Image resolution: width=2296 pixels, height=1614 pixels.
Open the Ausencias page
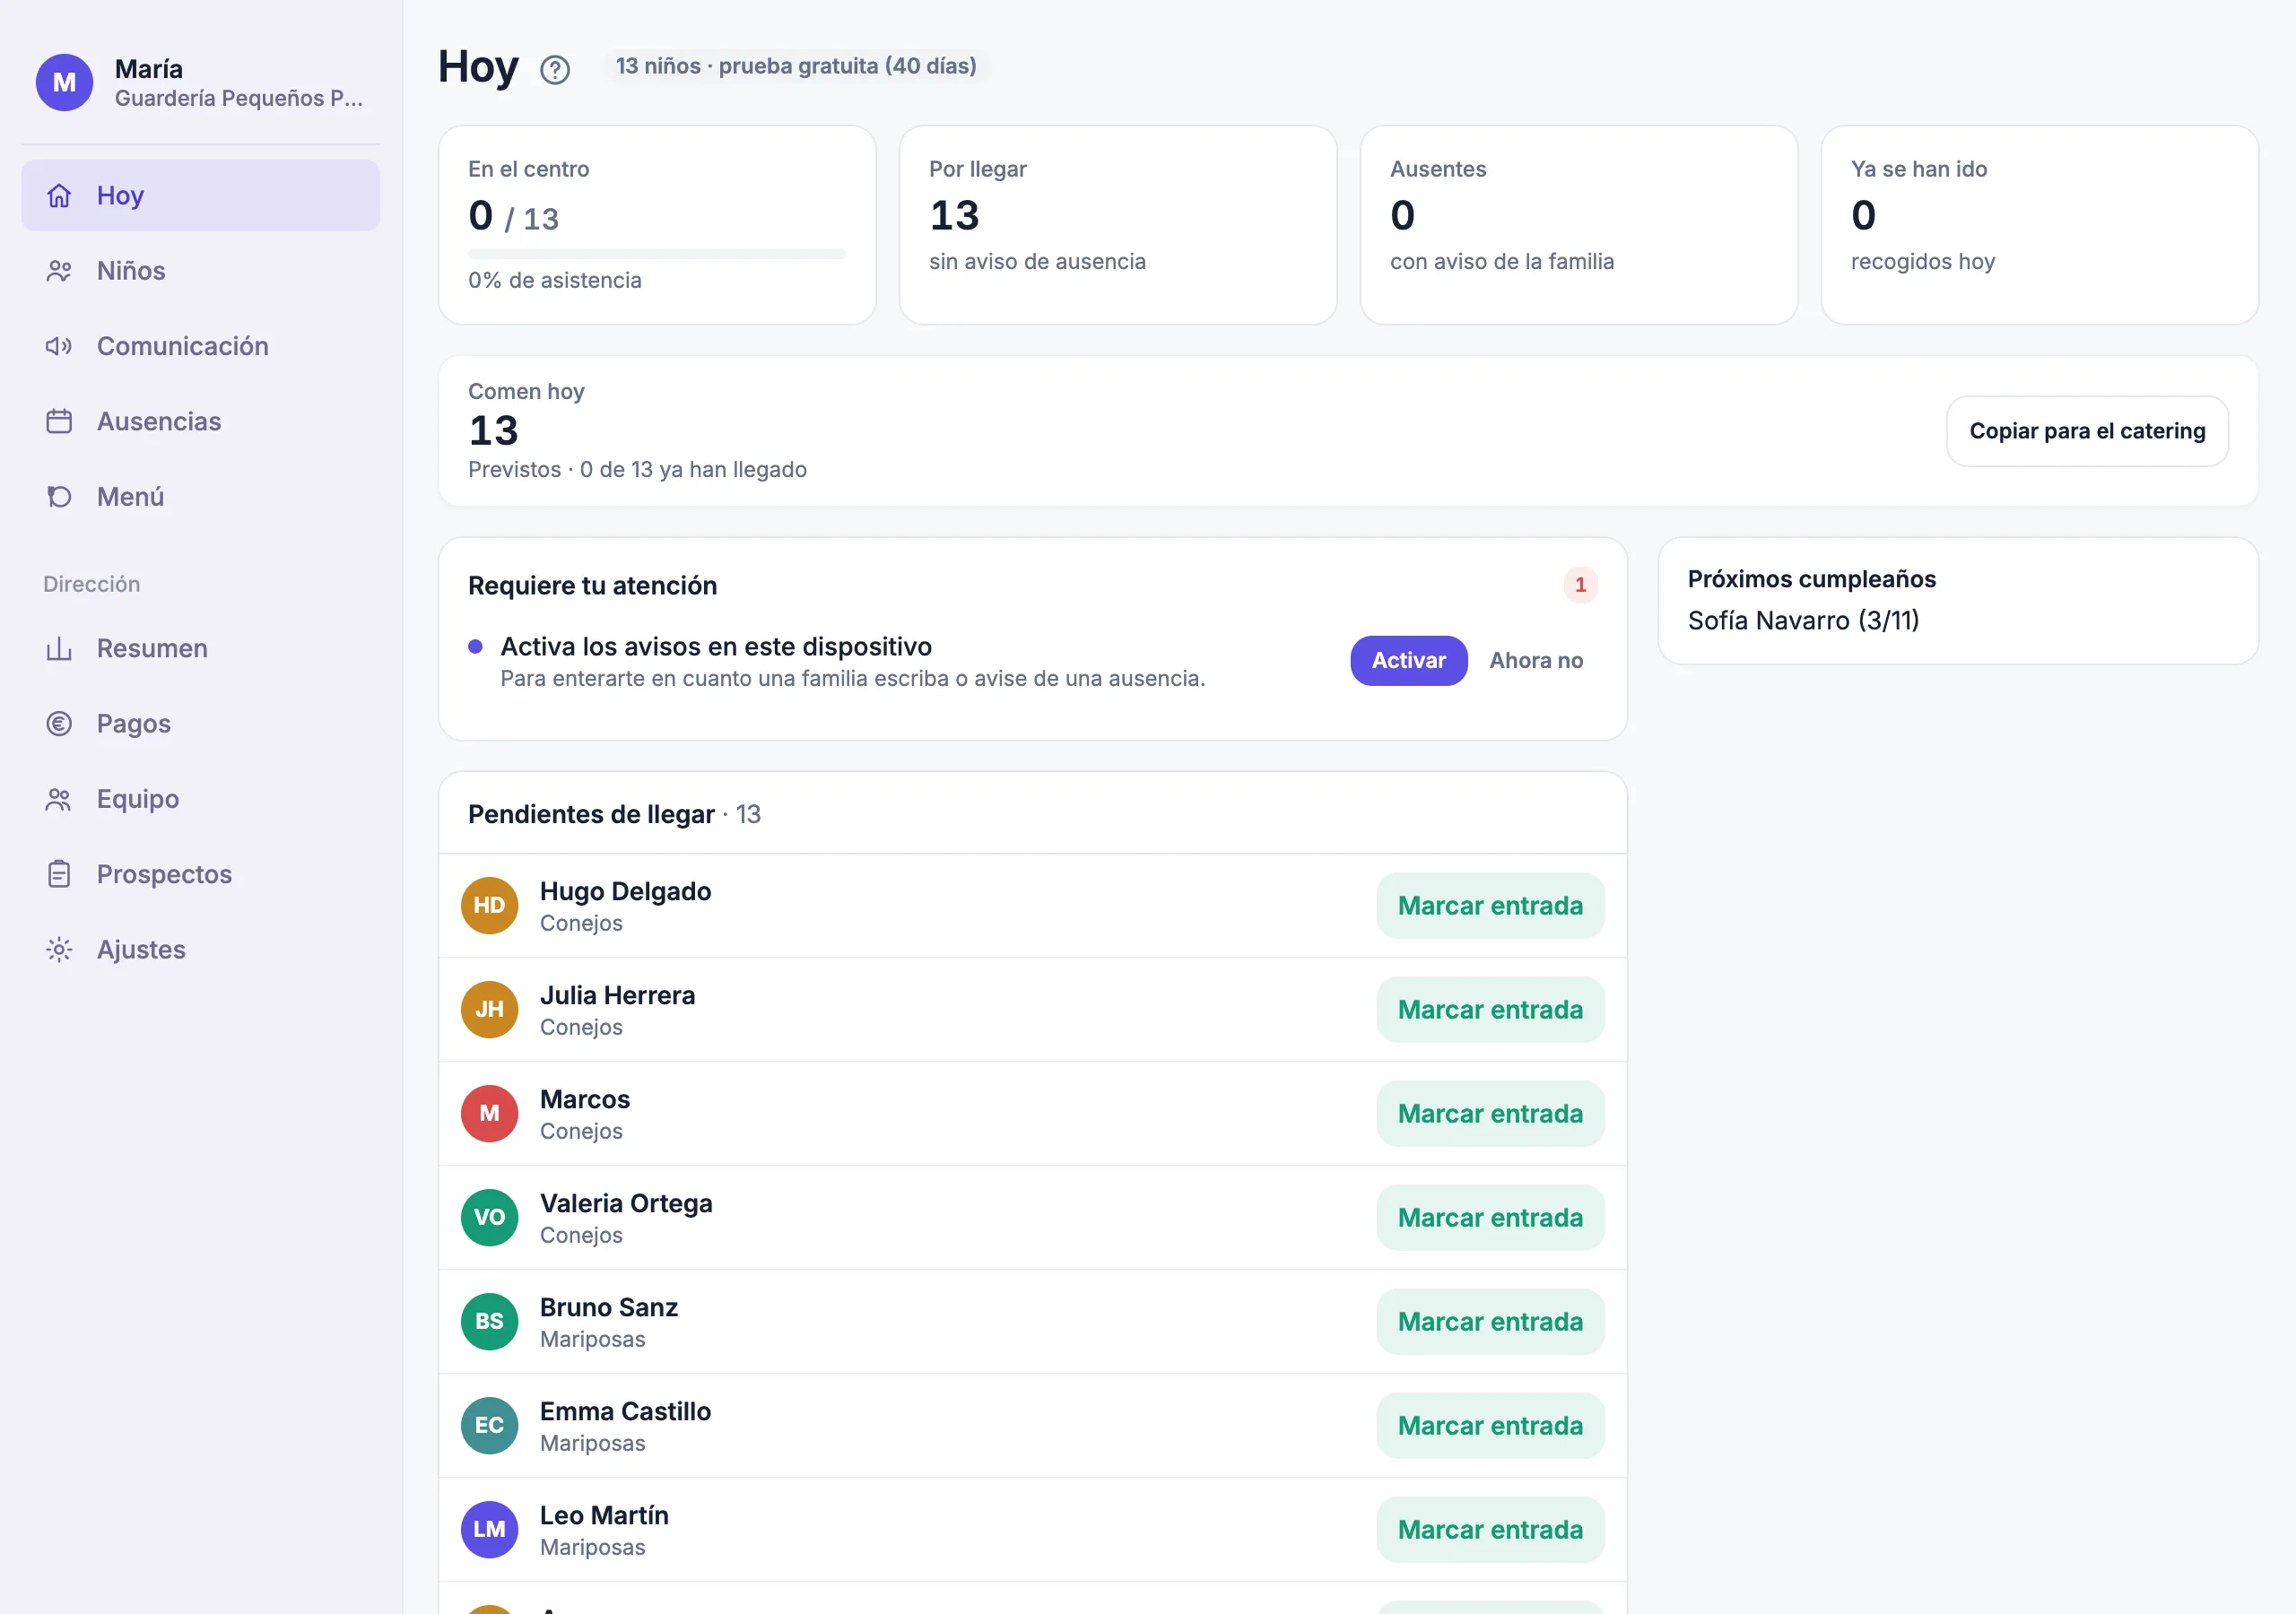tap(201, 421)
